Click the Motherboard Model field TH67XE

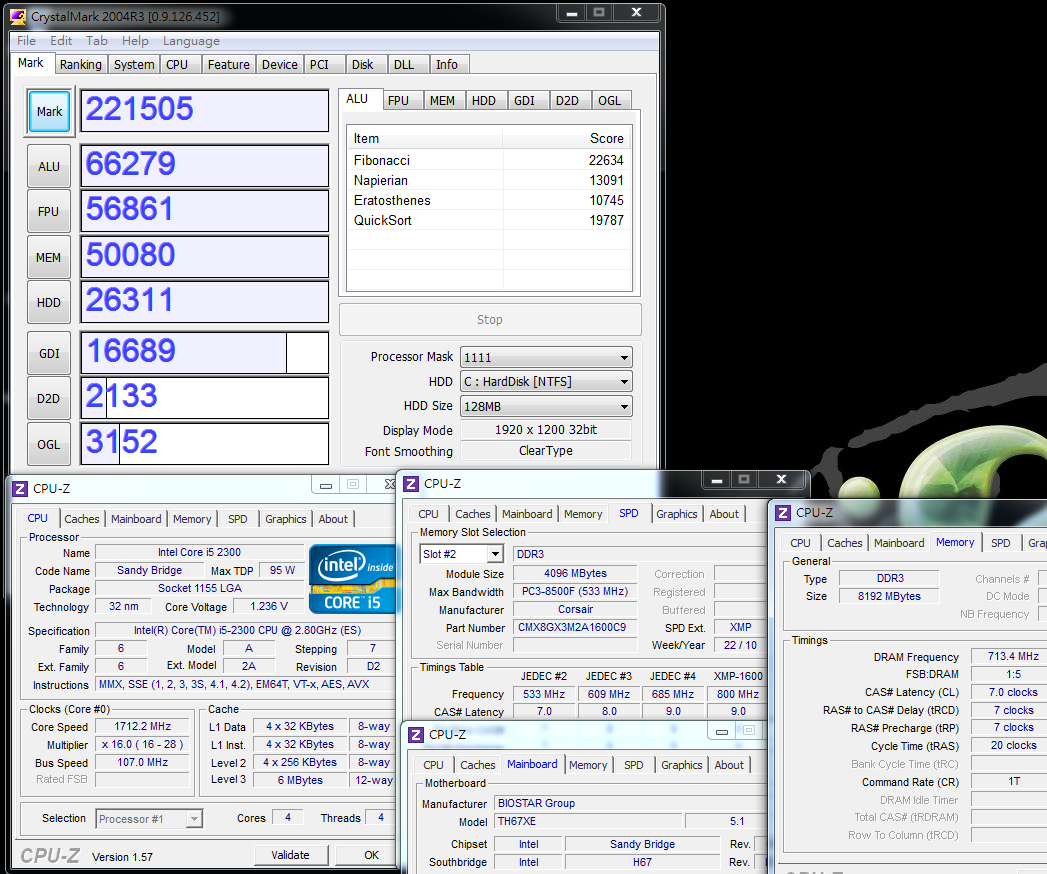click(588, 821)
